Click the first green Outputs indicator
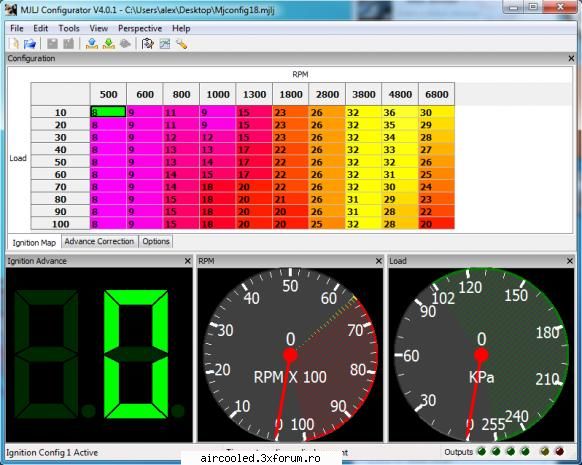Screen dimensions: 582x465 (481, 452)
